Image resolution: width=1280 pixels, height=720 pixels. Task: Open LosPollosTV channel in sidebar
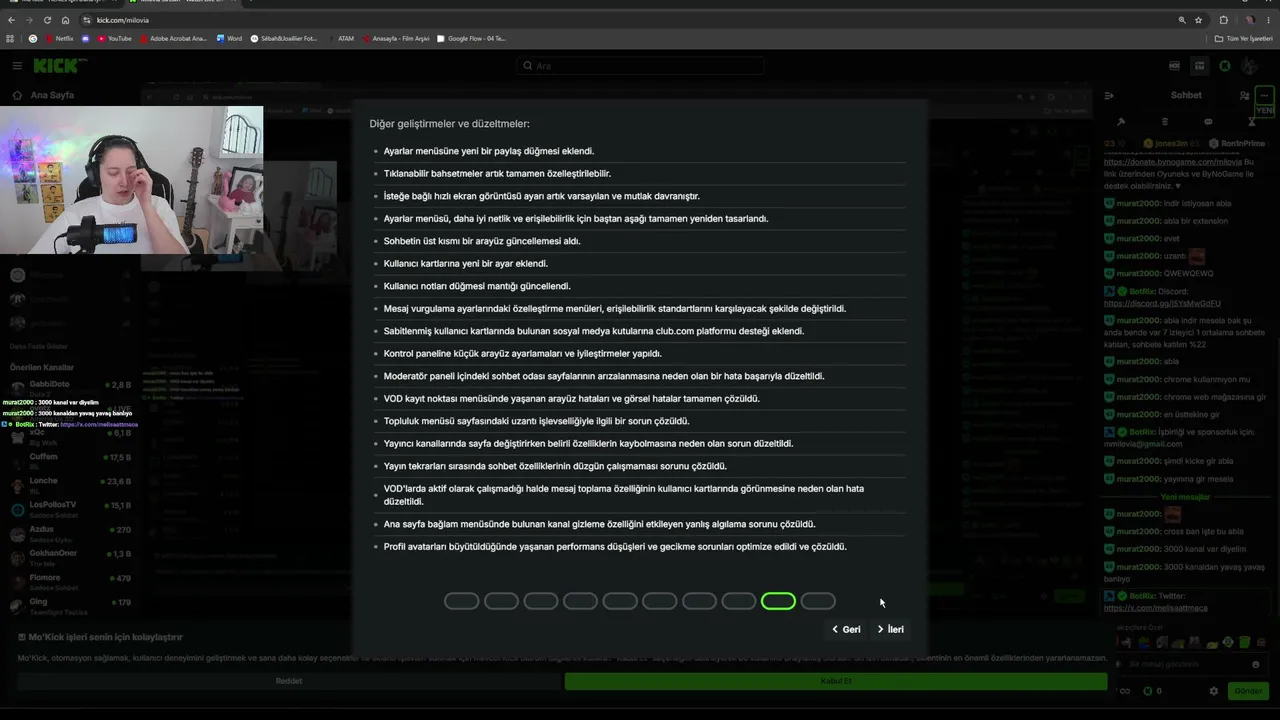click(70, 509)
